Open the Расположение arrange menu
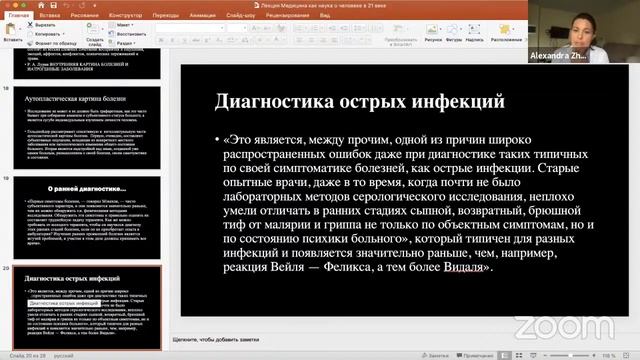 click(x=506, y=33)
